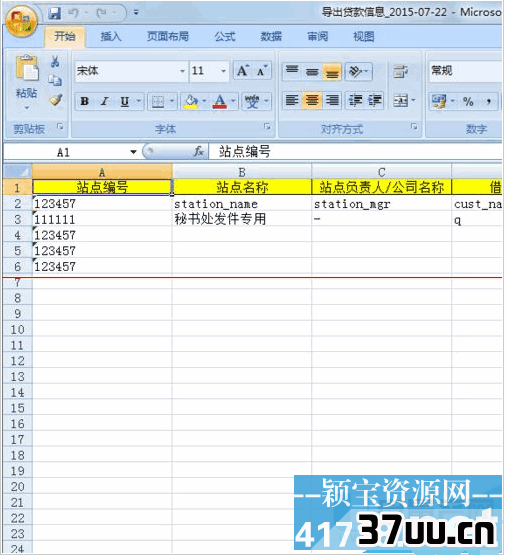This screenshot has height=555, width=507.
Task: Open the font color red A swatch
Action: coord(220,101)
